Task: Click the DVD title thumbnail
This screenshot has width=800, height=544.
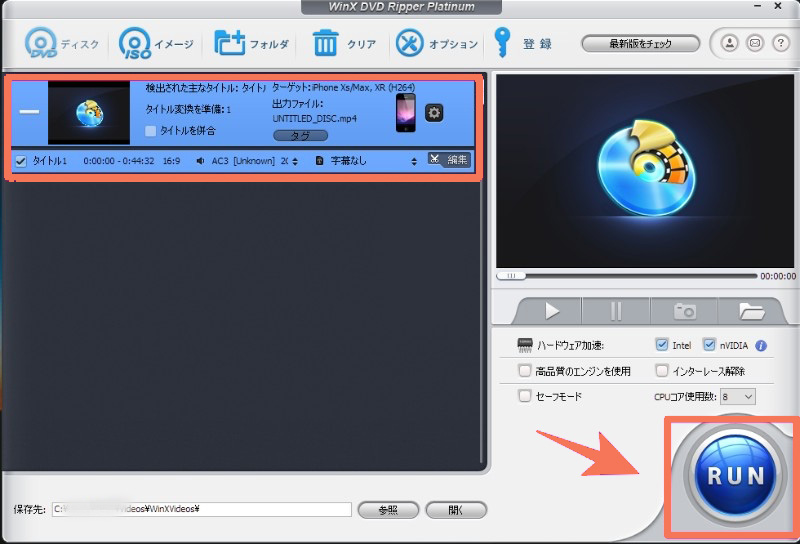Action: click(89, 112)
